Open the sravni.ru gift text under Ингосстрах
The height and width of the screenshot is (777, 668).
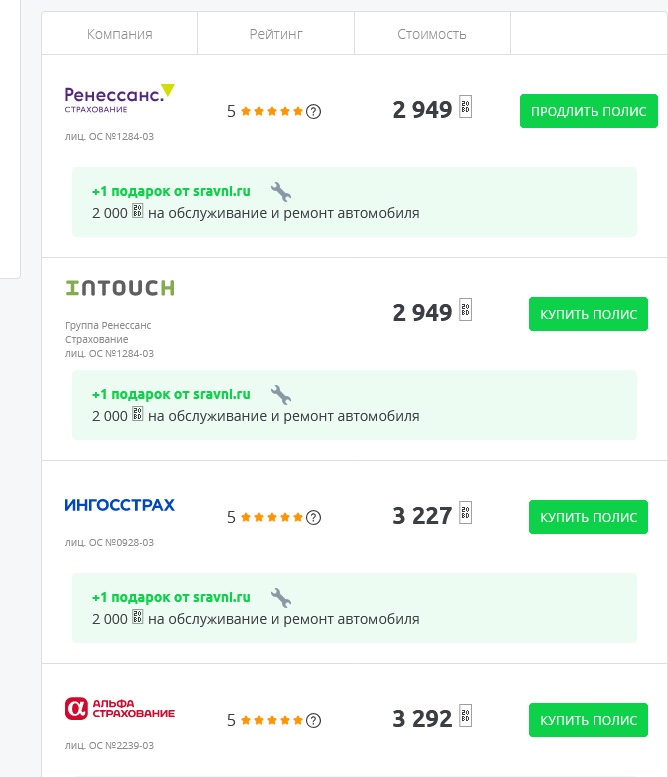[171, 597]
